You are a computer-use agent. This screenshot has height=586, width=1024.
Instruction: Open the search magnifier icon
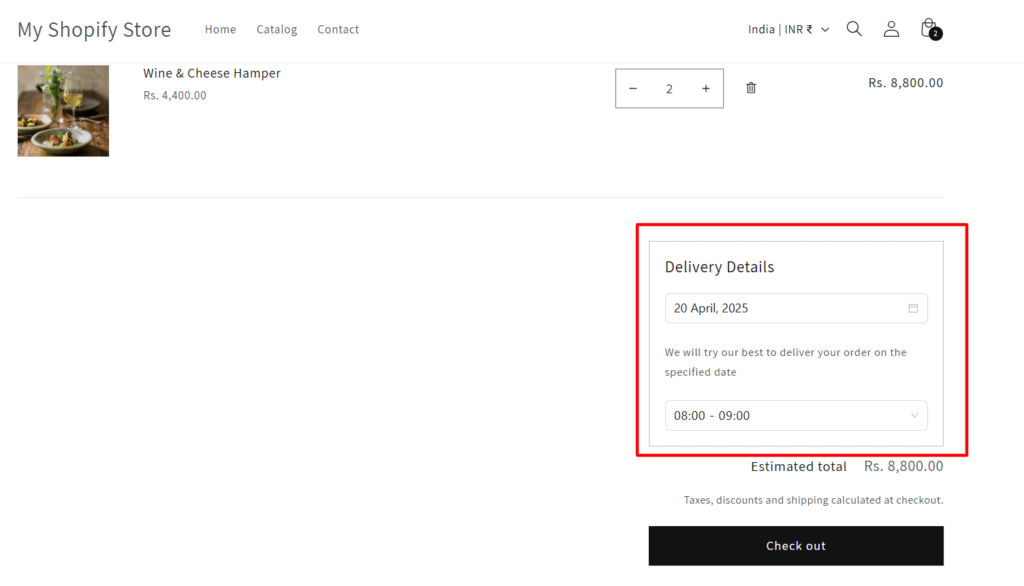pos(854,29)
